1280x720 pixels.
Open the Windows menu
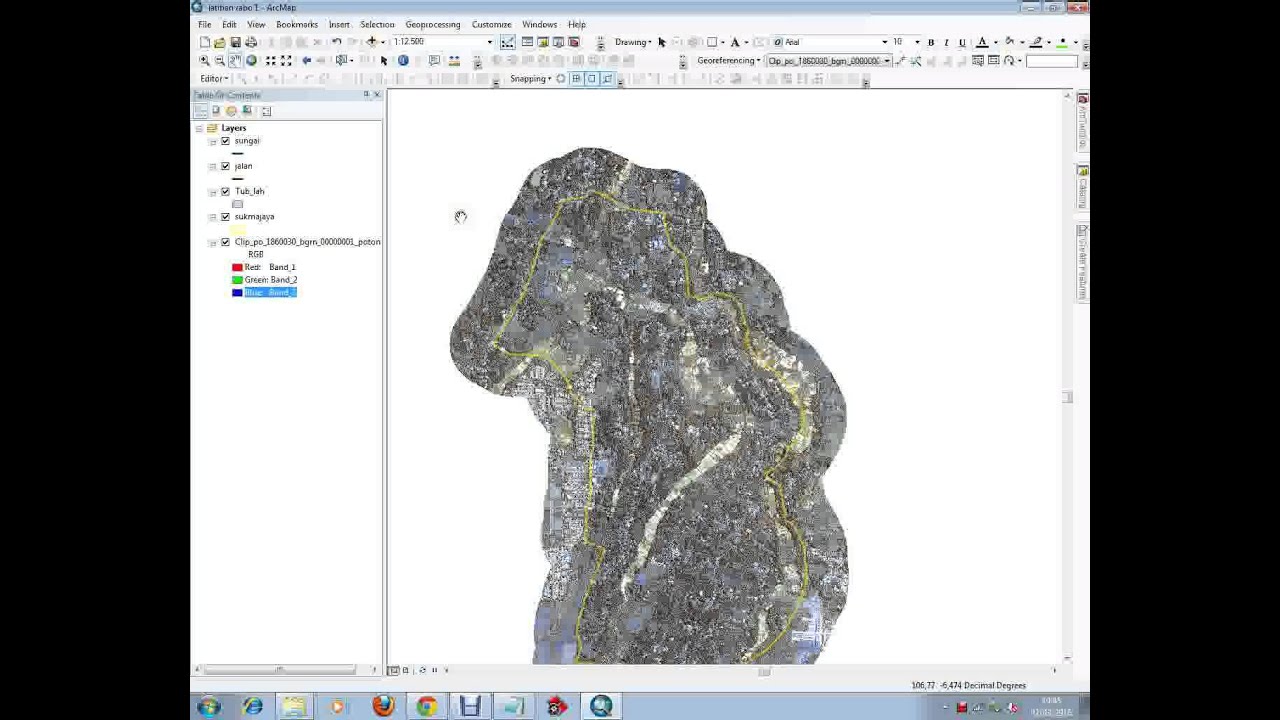[x=539, y=24]
